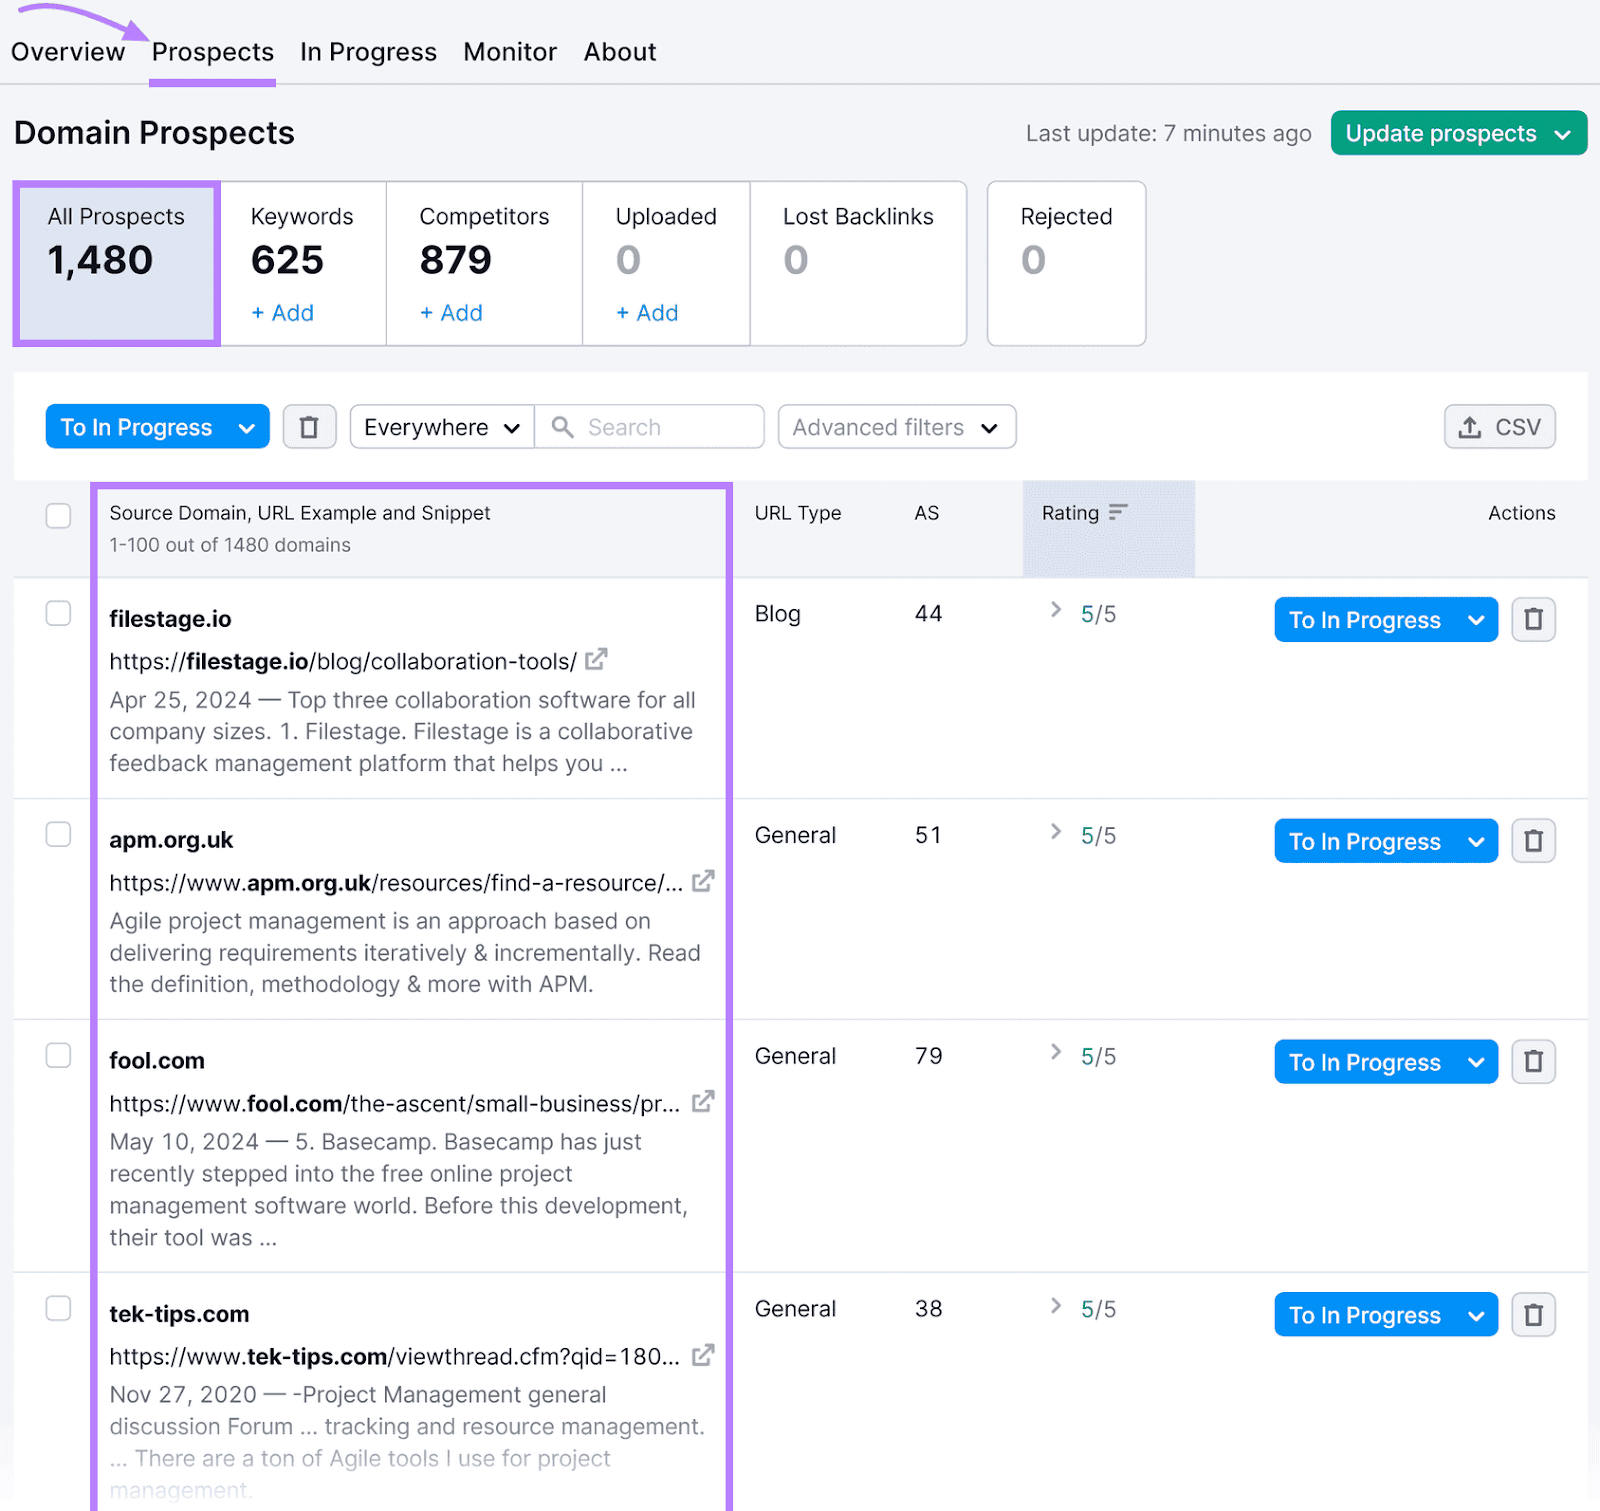The width and height of the screenshot is (1600, 1511).
Task: Open fool.com article in new tab
Action: (x=703, y=1102)
